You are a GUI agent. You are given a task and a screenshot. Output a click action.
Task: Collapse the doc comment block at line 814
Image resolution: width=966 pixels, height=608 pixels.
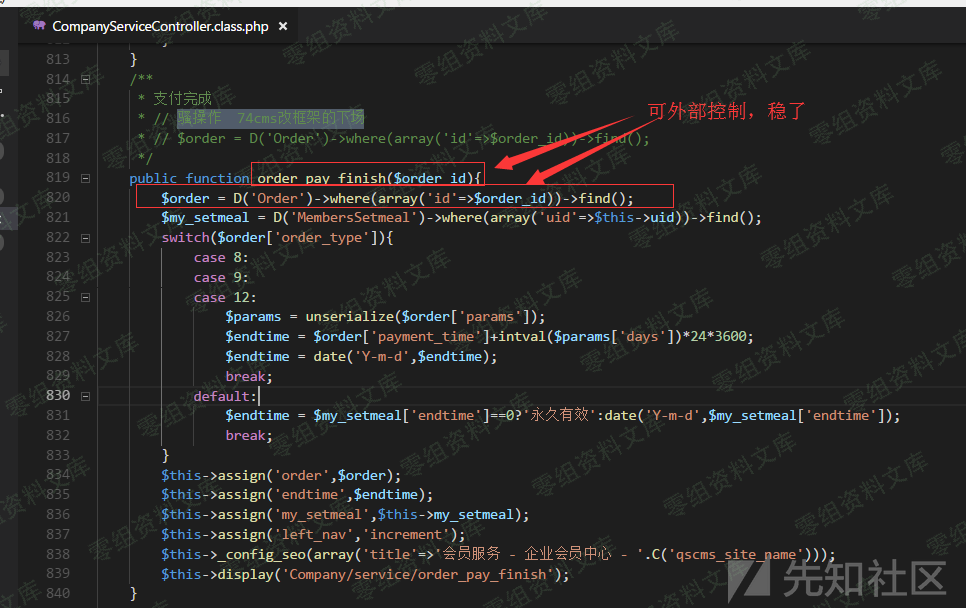[x=85, y=79]
